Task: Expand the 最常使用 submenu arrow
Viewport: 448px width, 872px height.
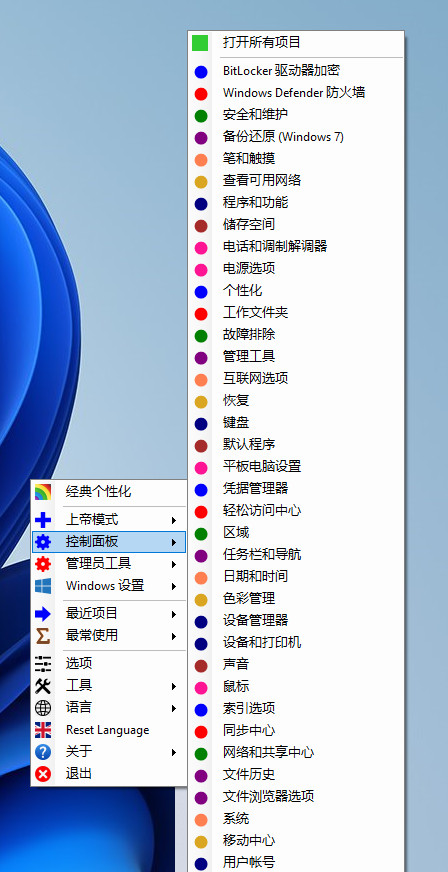Action: 174,636
